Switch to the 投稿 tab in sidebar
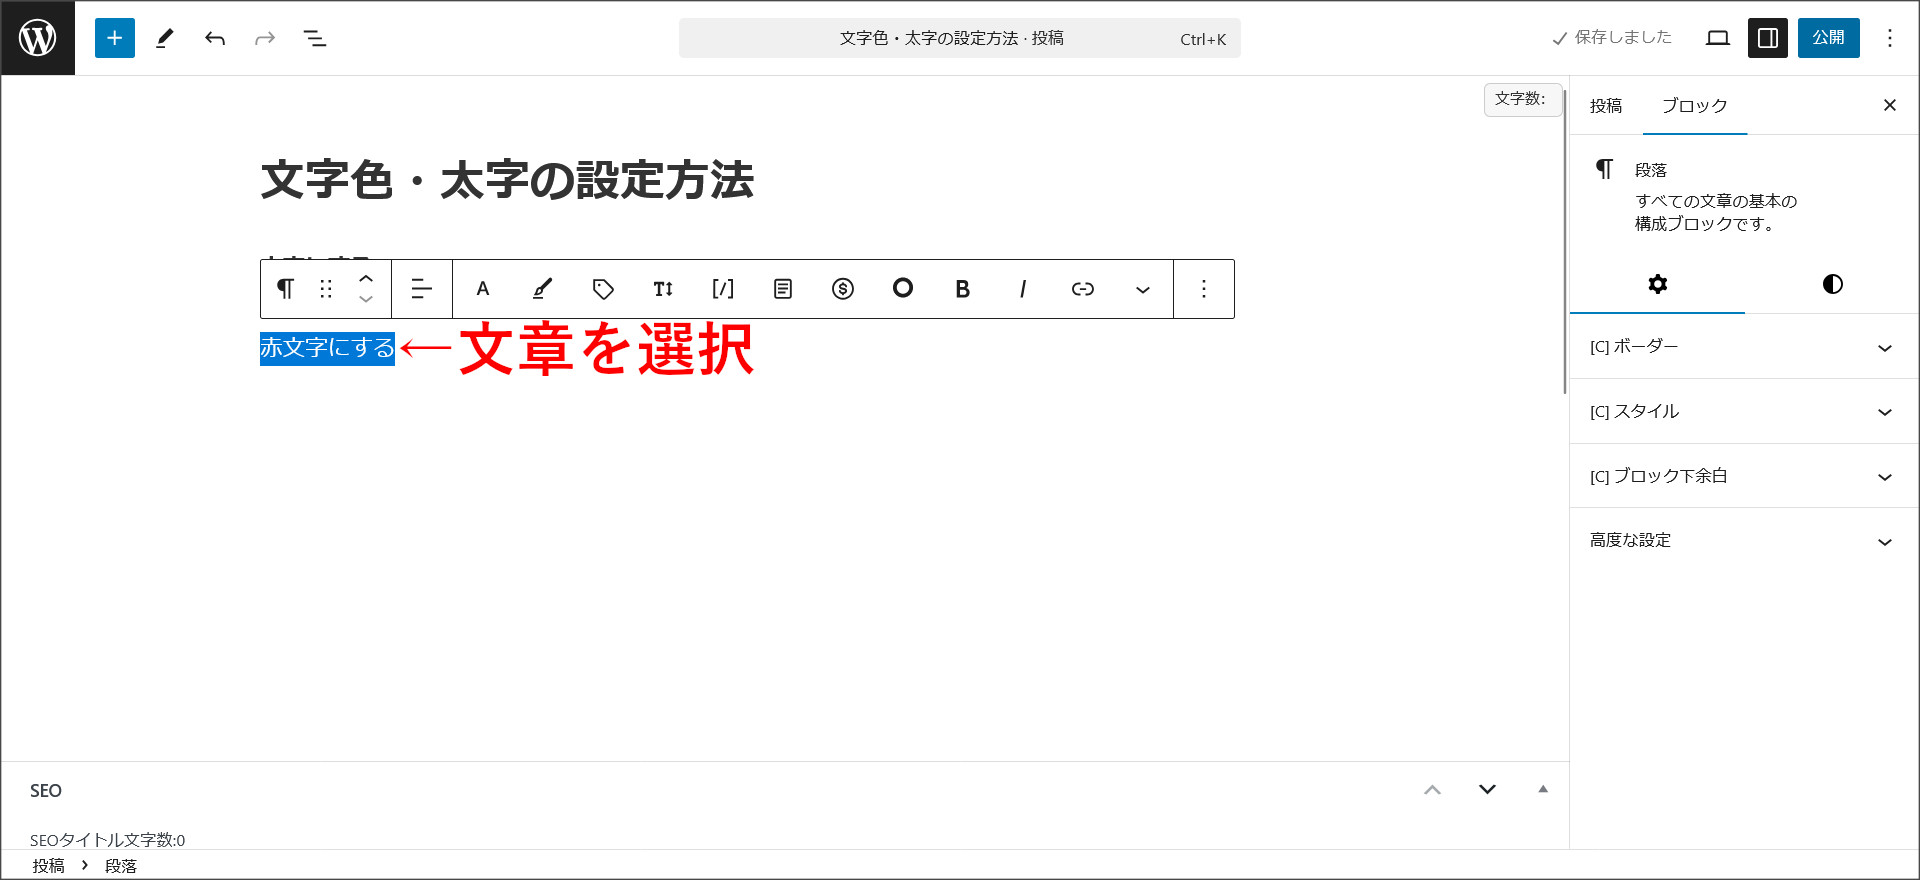The height and width of the screenshot is (880, 1920). (1606, 106)
